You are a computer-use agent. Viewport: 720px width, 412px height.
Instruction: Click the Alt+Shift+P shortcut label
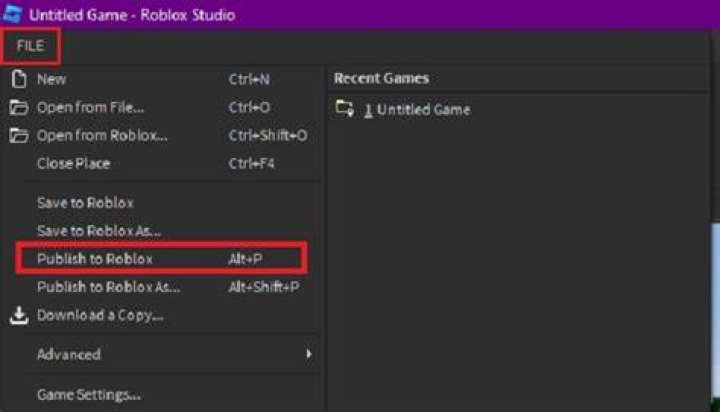[x=264, y=287]
